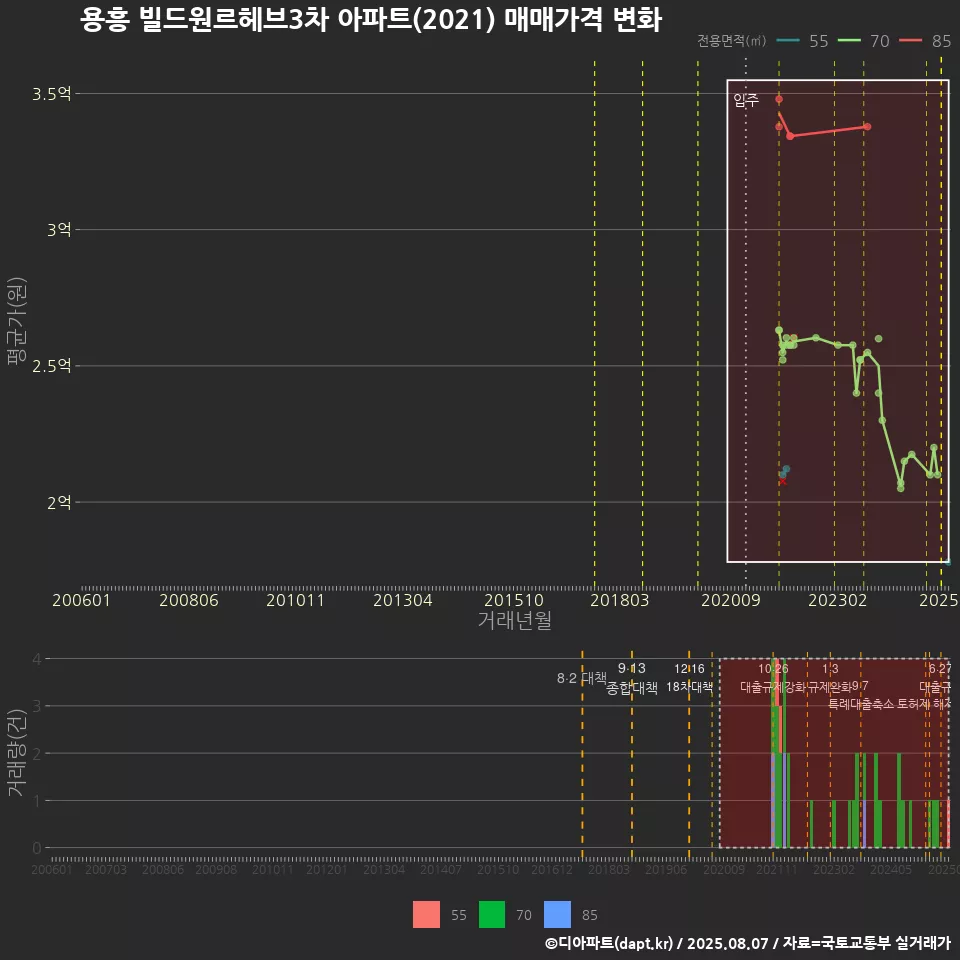Viewport: 960px width, 960px height.
Task: Click the 입주 annotation label
Action: point(746,100)
